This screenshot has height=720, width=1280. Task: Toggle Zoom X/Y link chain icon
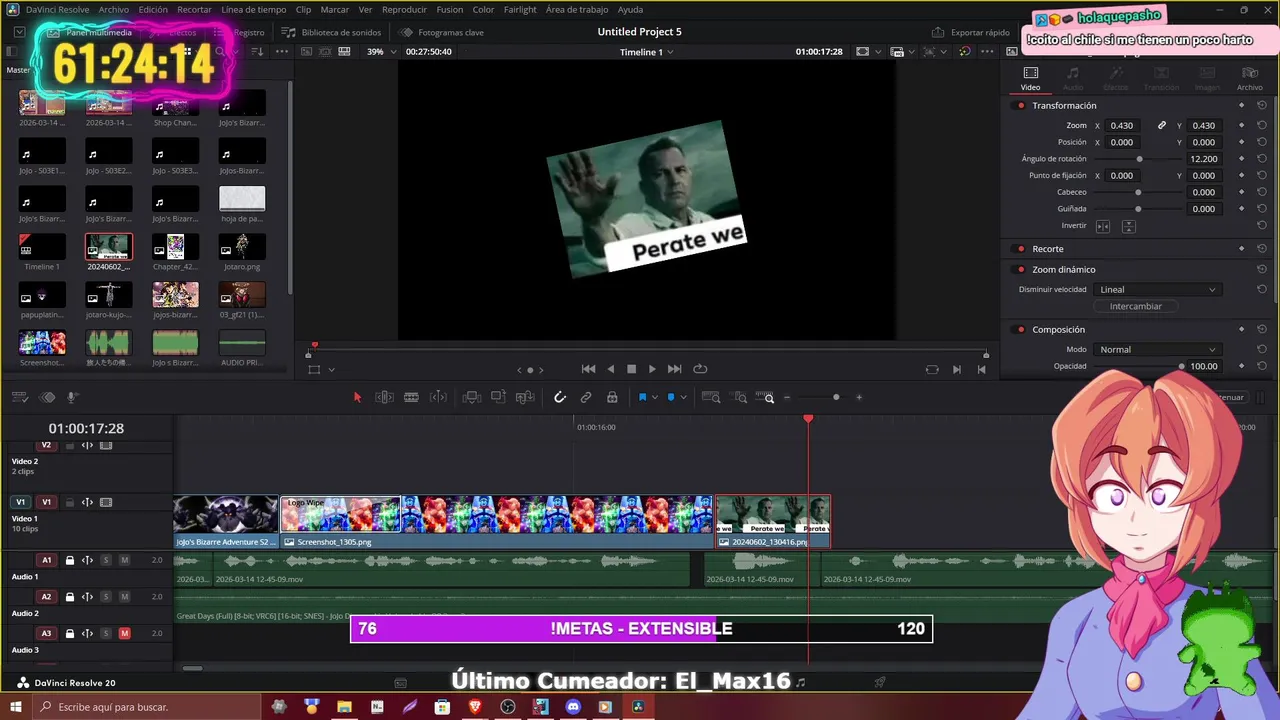[x=1162, y=126]
